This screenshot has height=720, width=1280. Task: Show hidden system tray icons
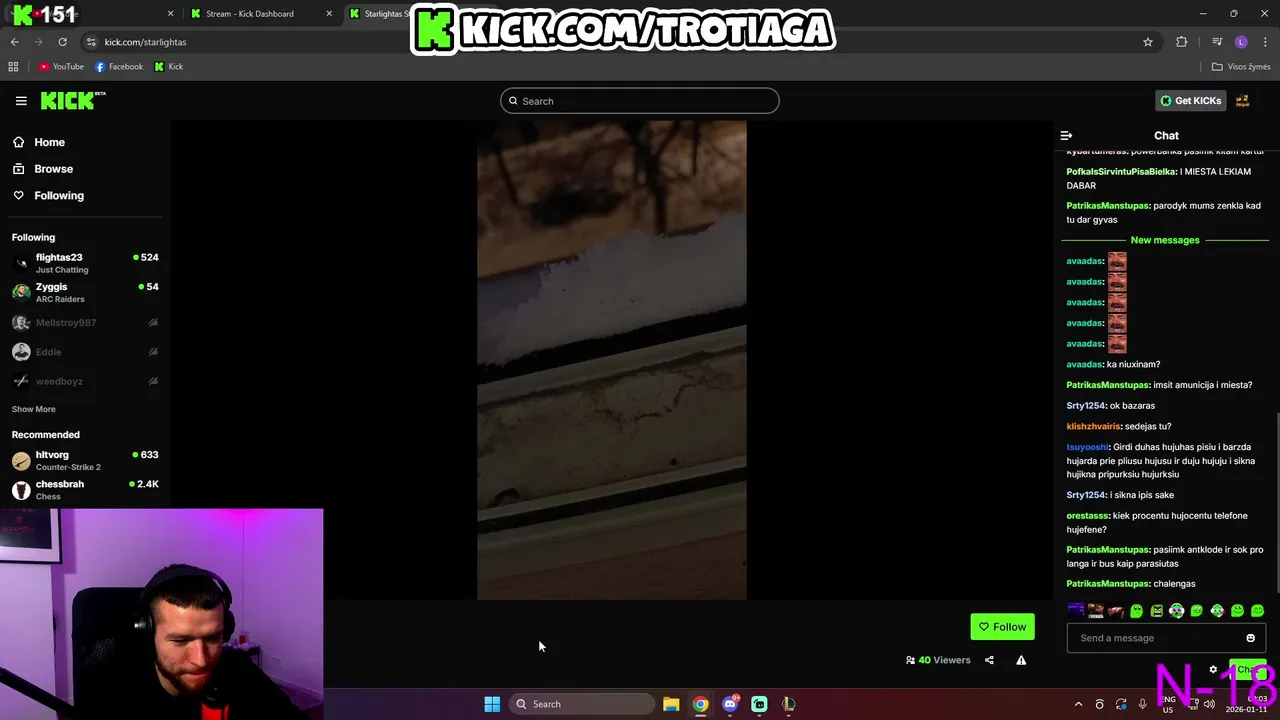1078,704
